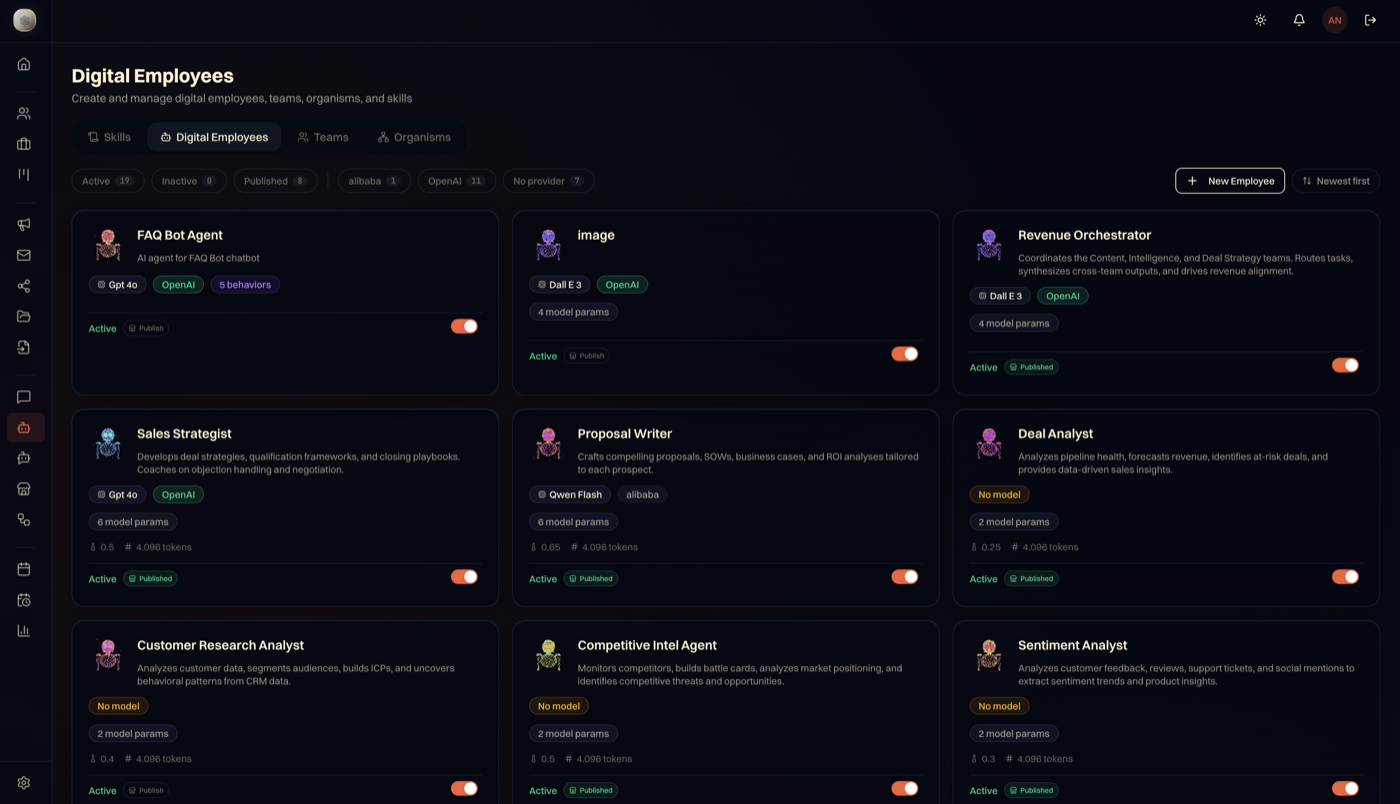This screenshot has height=804, width=1400.
Task: Click Sales Strategist's 6 model params tag
Action: click(x=133, y=522)
